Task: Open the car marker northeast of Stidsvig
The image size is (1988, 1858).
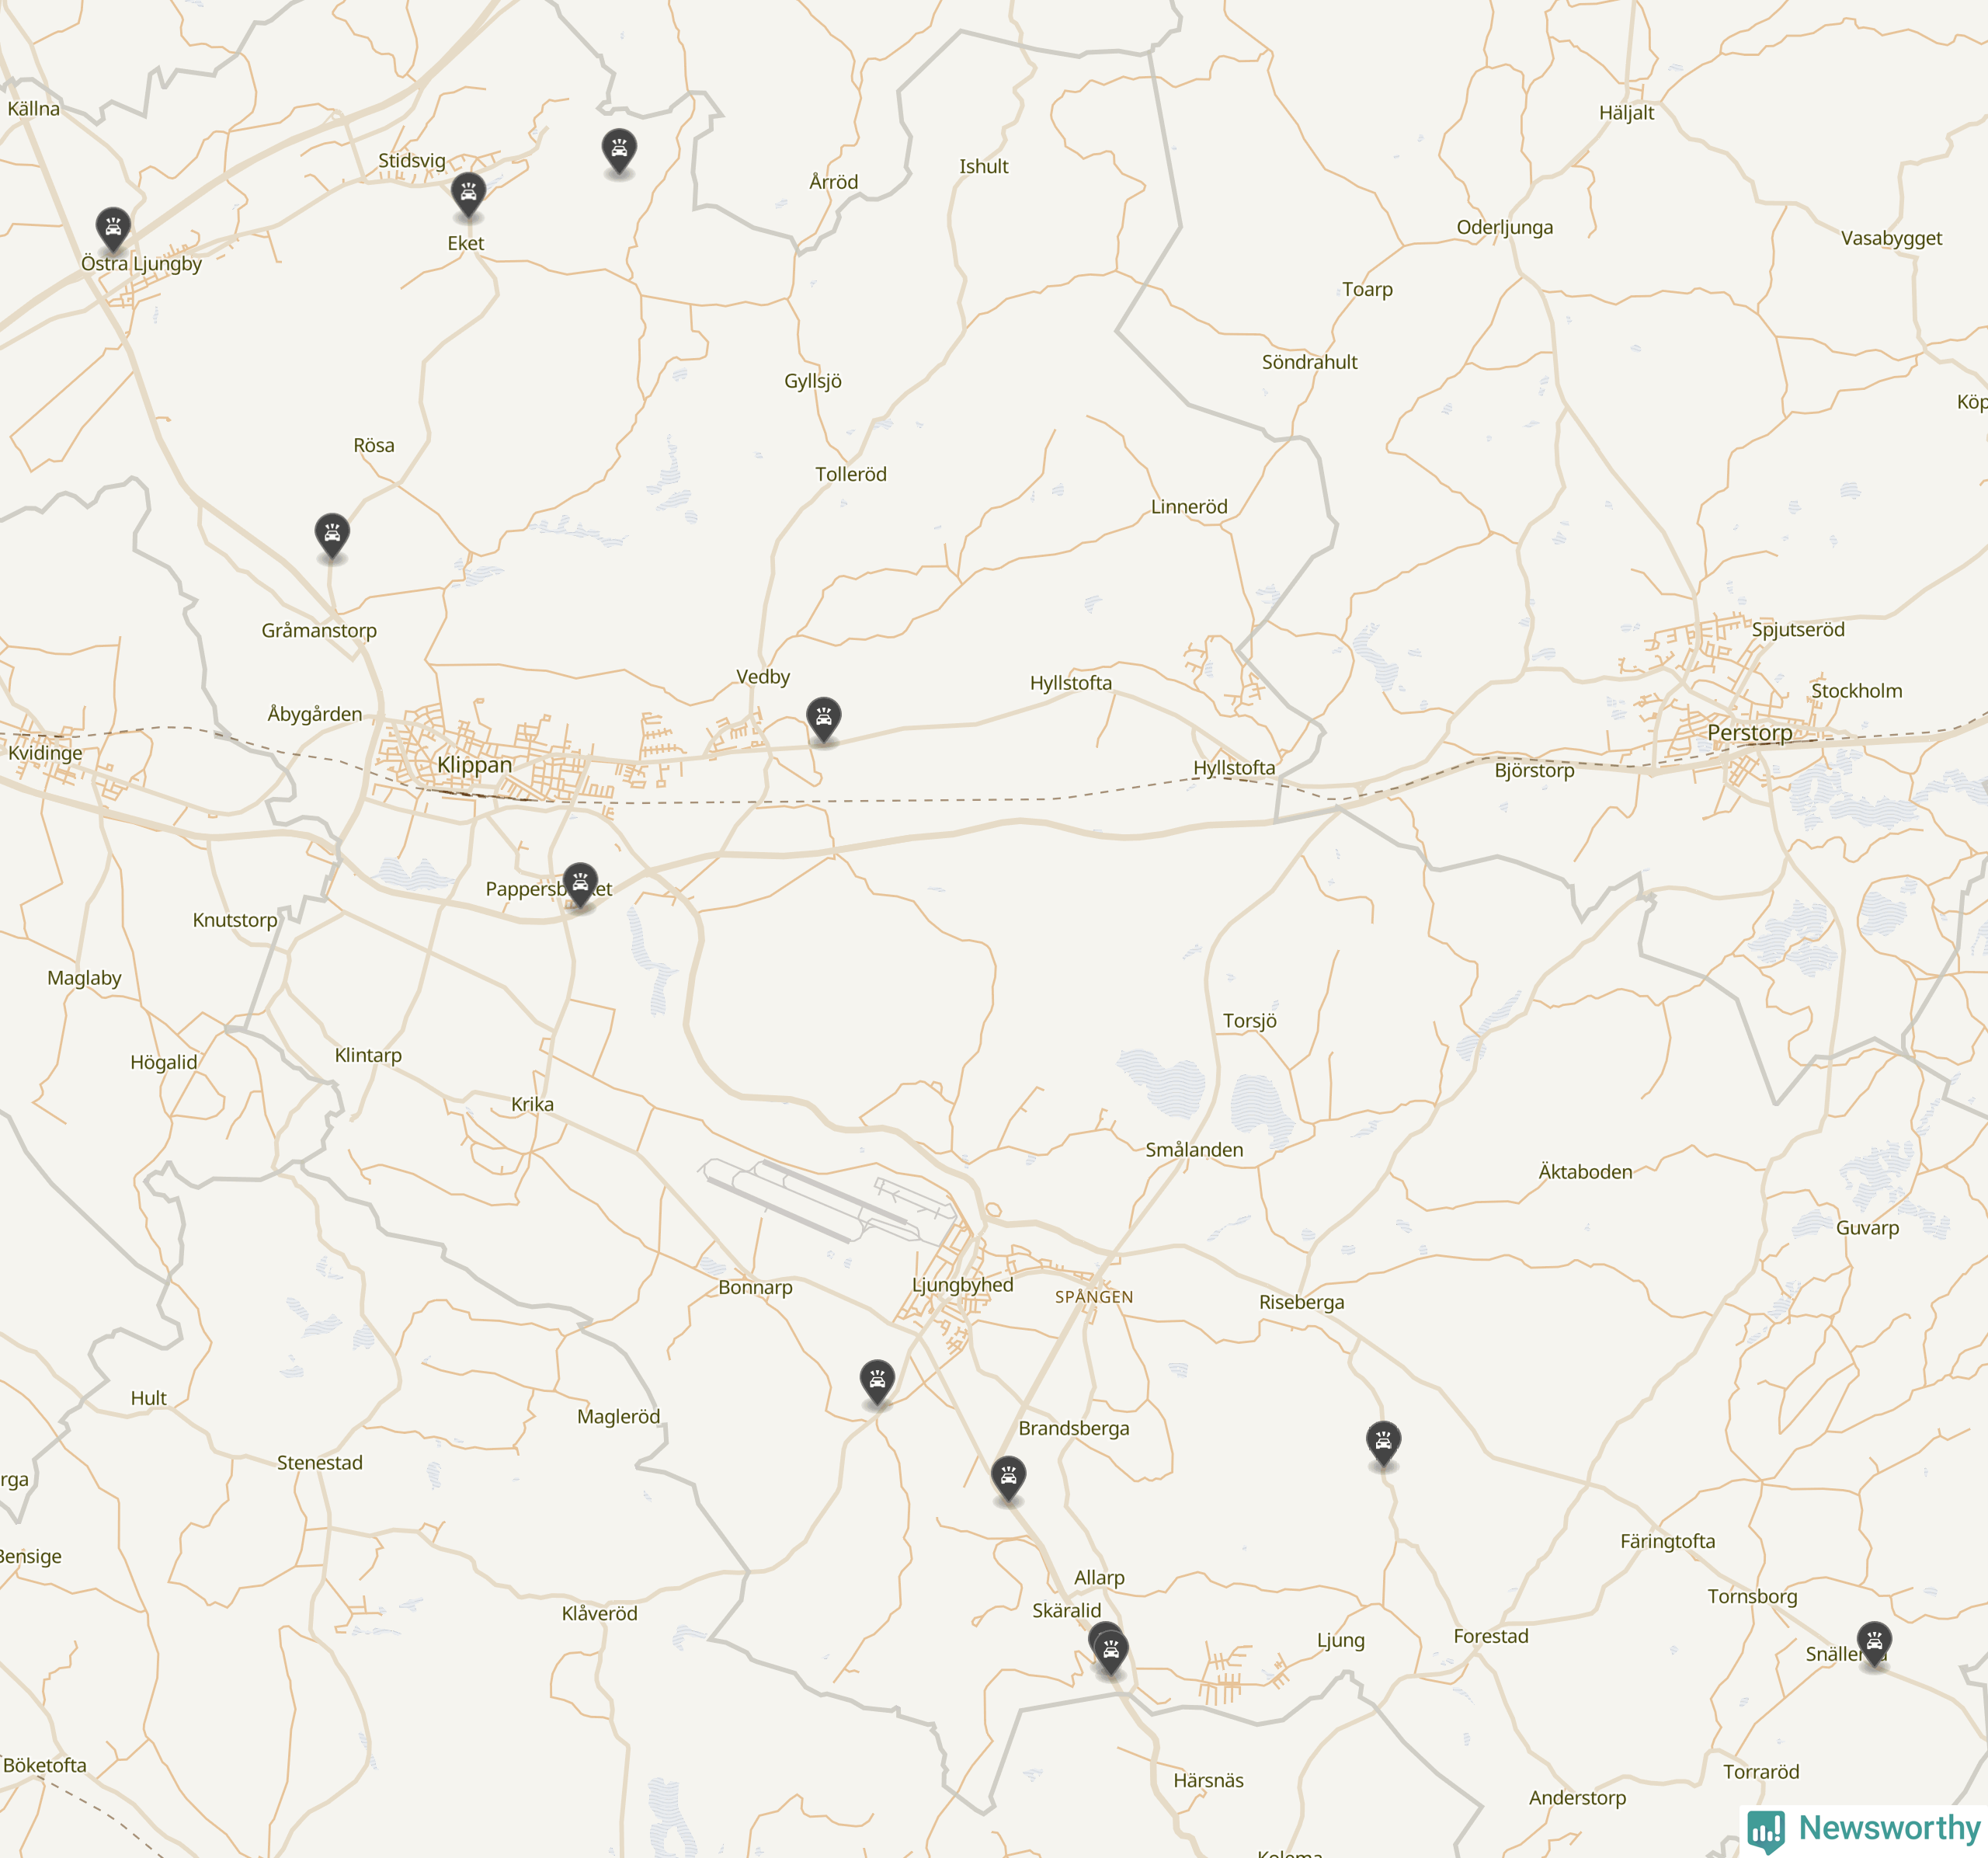Action: (x=619, y=150)
